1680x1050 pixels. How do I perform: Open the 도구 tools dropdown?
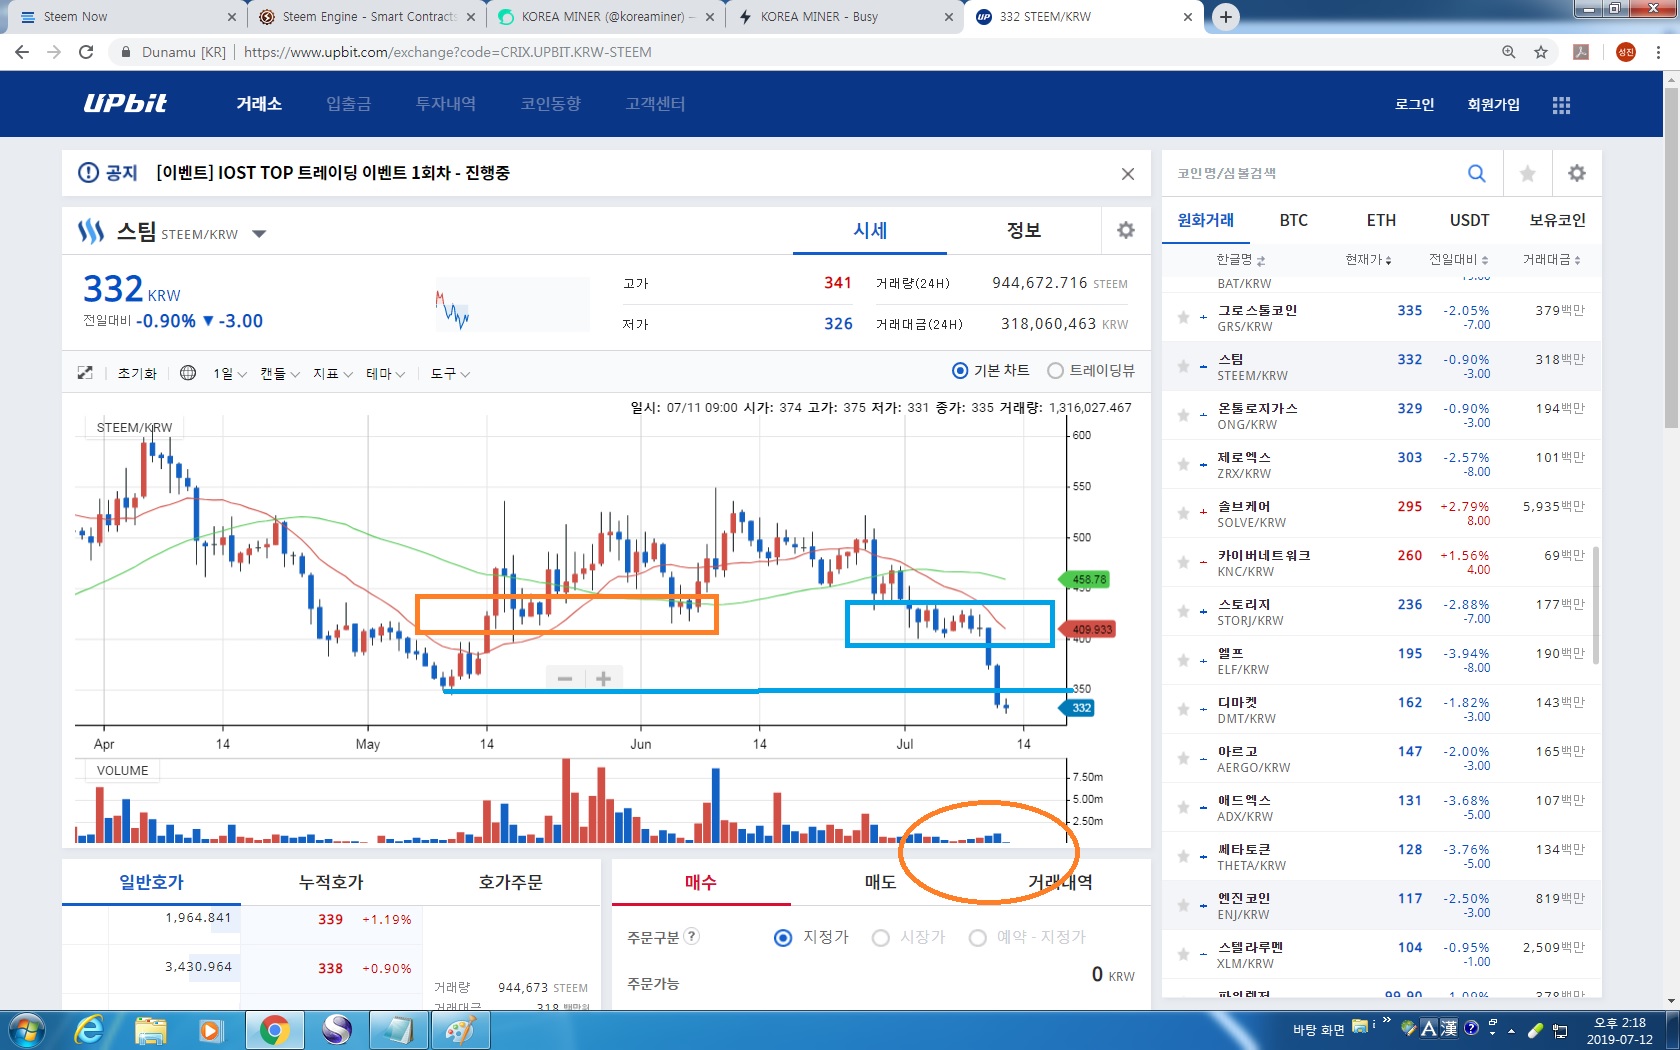(x=450, y=374)
